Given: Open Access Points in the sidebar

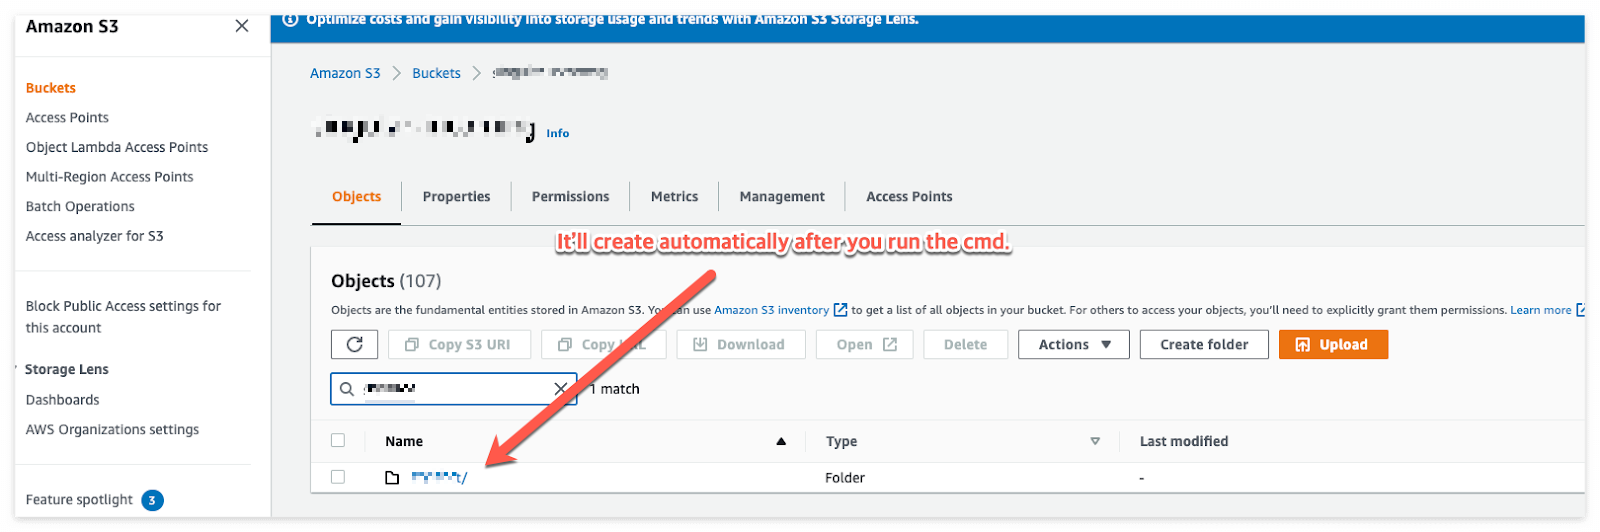Looking at the screenshot, I should click(67, 117).
